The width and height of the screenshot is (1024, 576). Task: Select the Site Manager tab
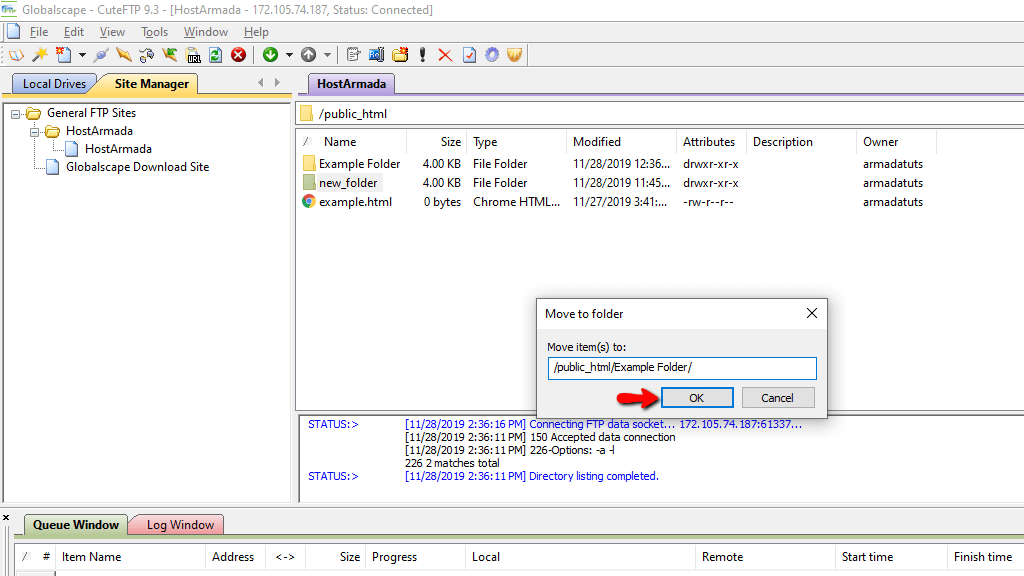coord(152,84)
